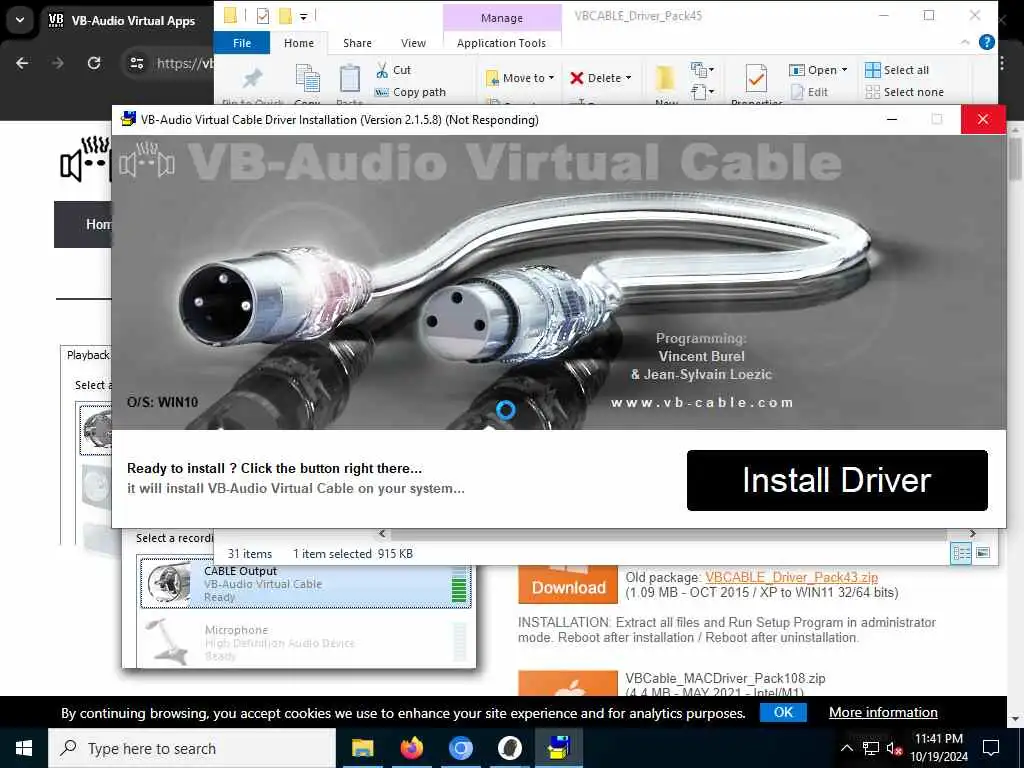The width and height of the screenshot is (1024, 768).
Task: Click the muted volume tray icon
Action: click(x=894, y=748)
